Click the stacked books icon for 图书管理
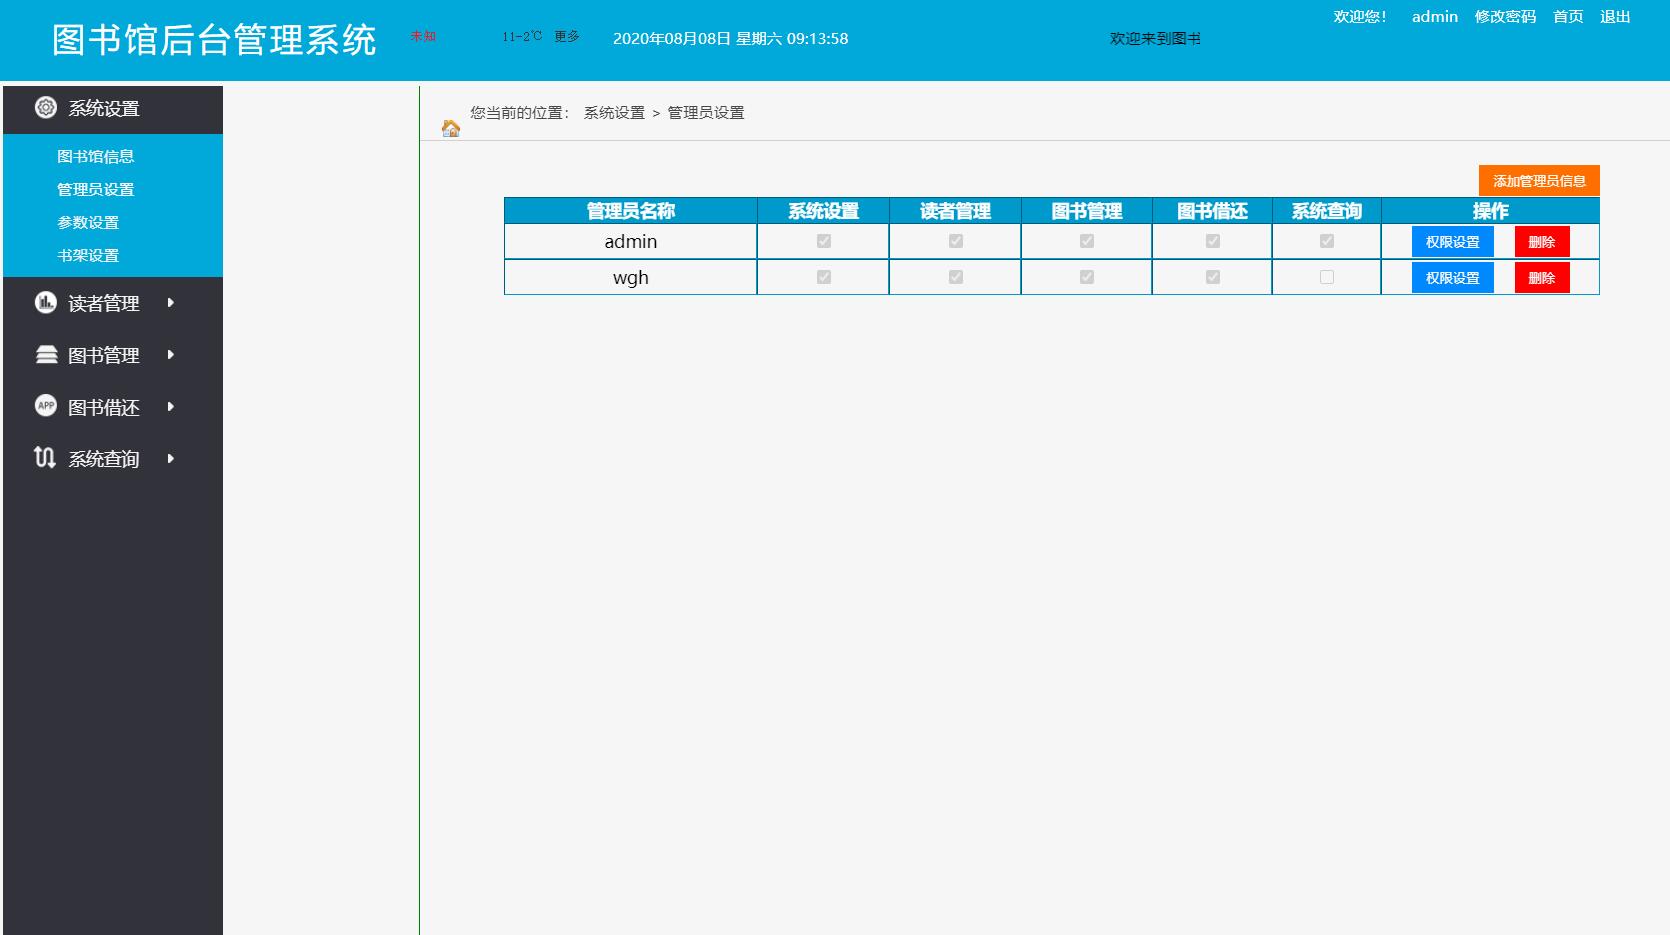Viewport: 1670px width, 935px height. (44, 355)
